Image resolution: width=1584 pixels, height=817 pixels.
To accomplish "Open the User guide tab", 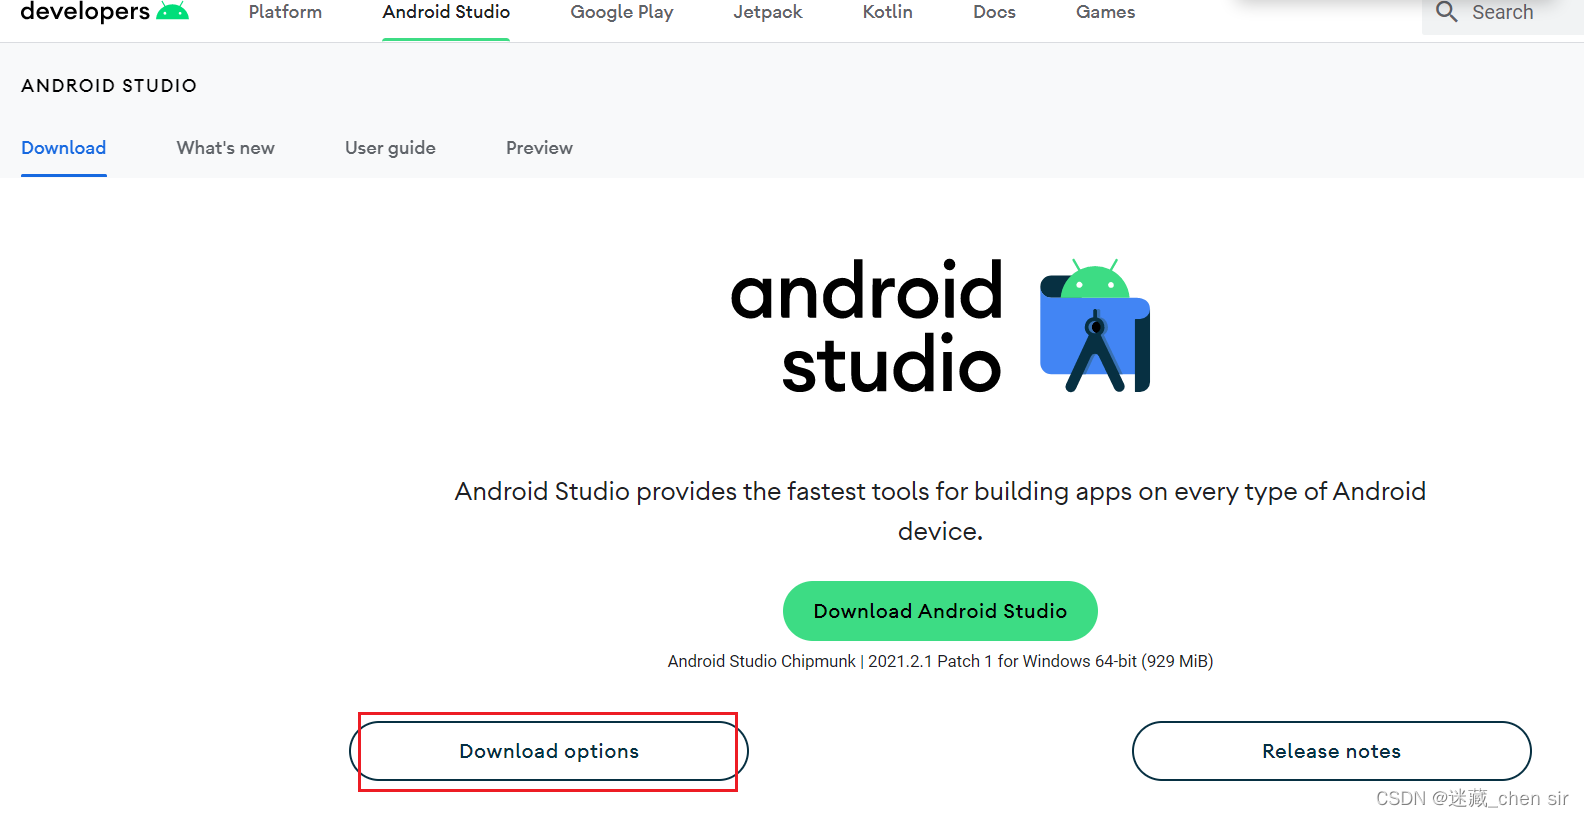I will click(x=390, y=148).
